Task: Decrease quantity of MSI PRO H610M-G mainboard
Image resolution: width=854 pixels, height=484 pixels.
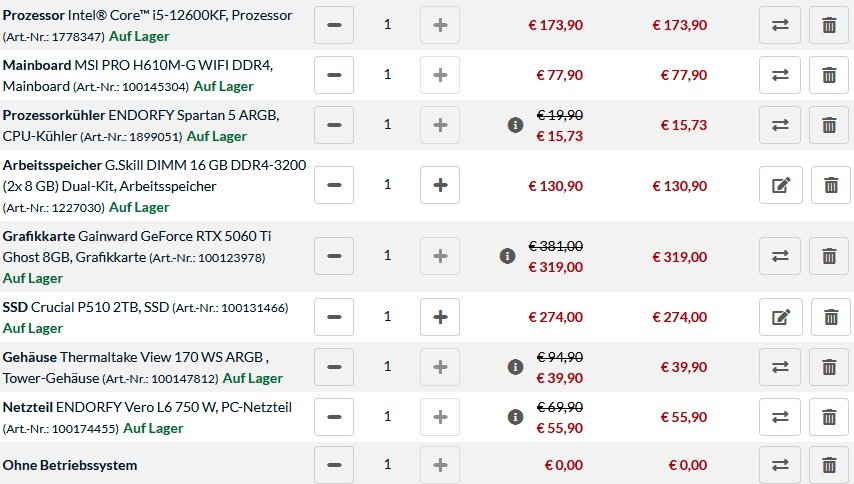Action: point(334,75)
